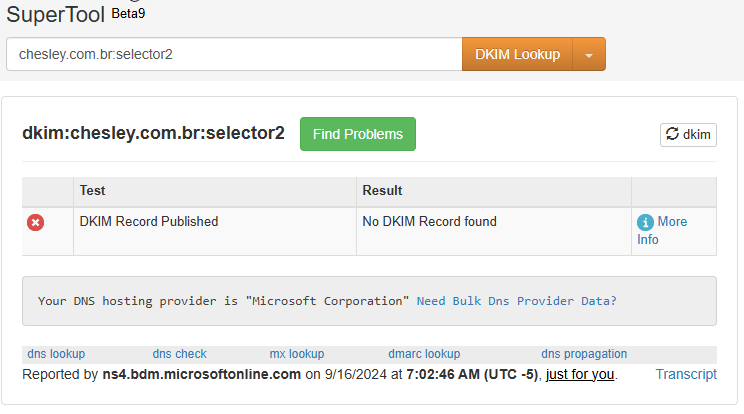Follow the Need Bulk Dns Provider Data link
744x414 pixels.
tap(516, 300)
